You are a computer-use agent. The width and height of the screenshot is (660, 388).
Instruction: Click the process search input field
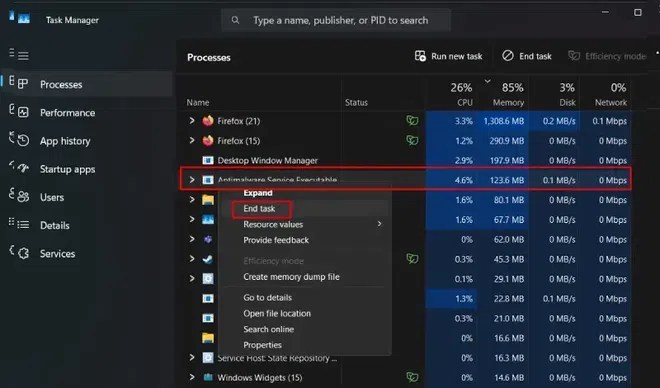click(336, 20)
